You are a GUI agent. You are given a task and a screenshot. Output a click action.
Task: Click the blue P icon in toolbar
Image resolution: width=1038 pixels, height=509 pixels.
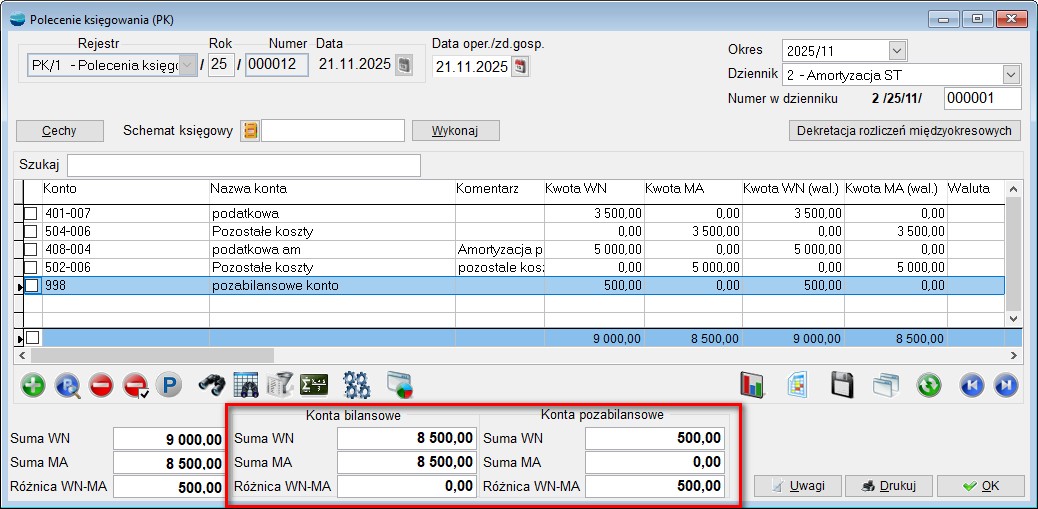tap(168, 385)
